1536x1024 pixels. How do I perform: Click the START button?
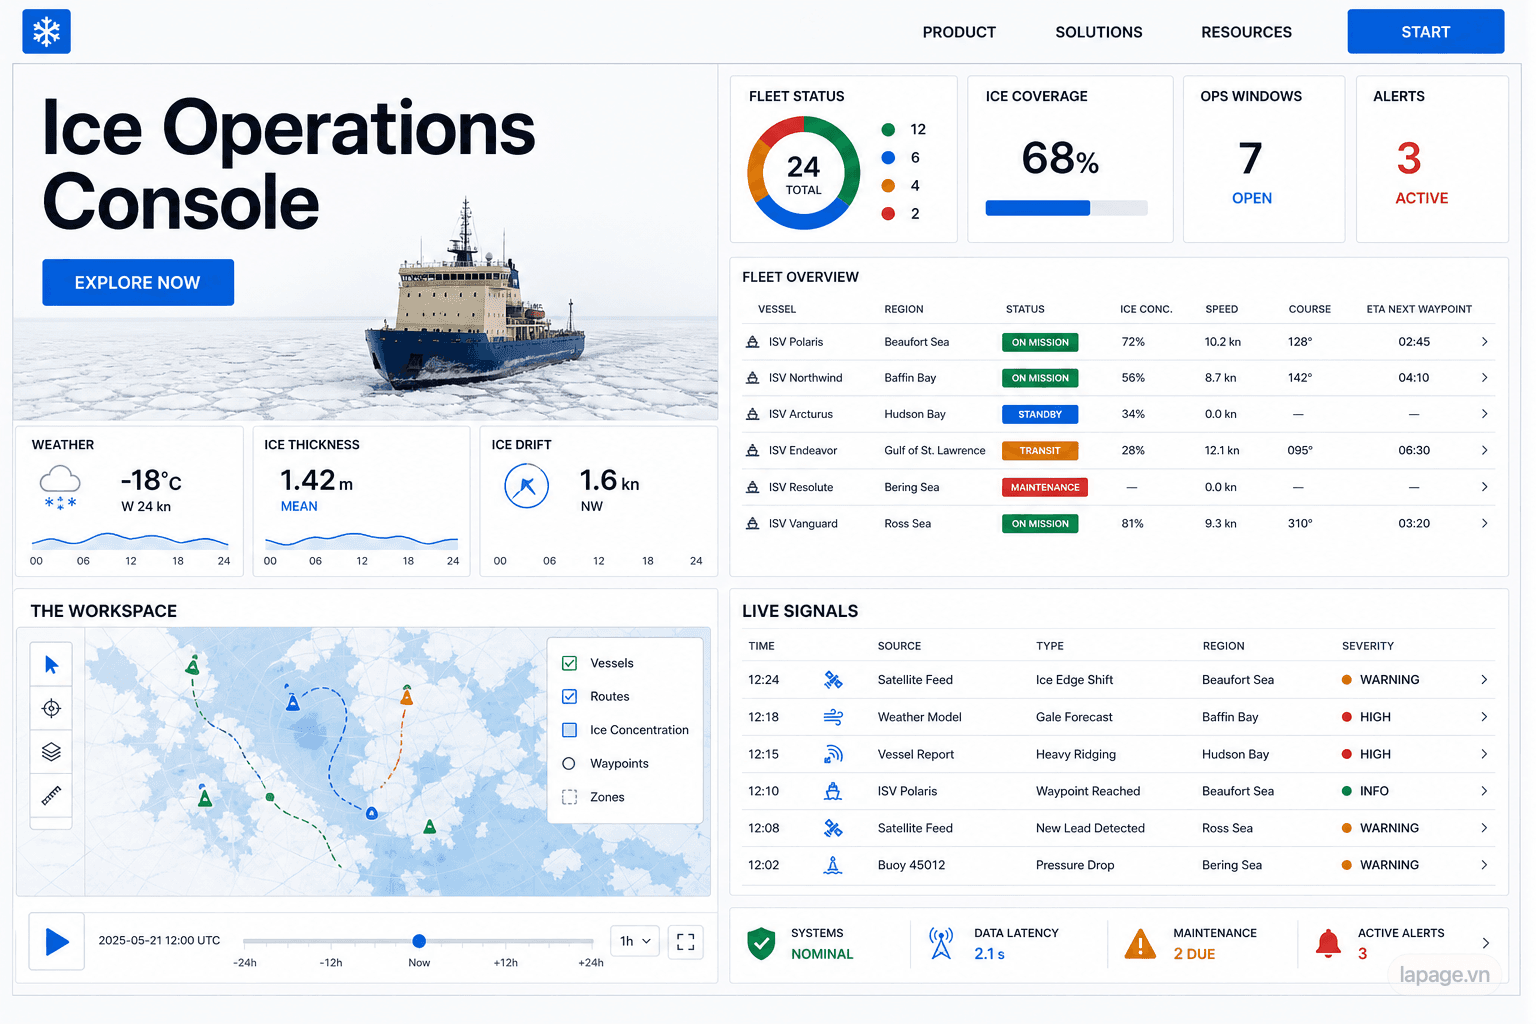[1425, 31]
